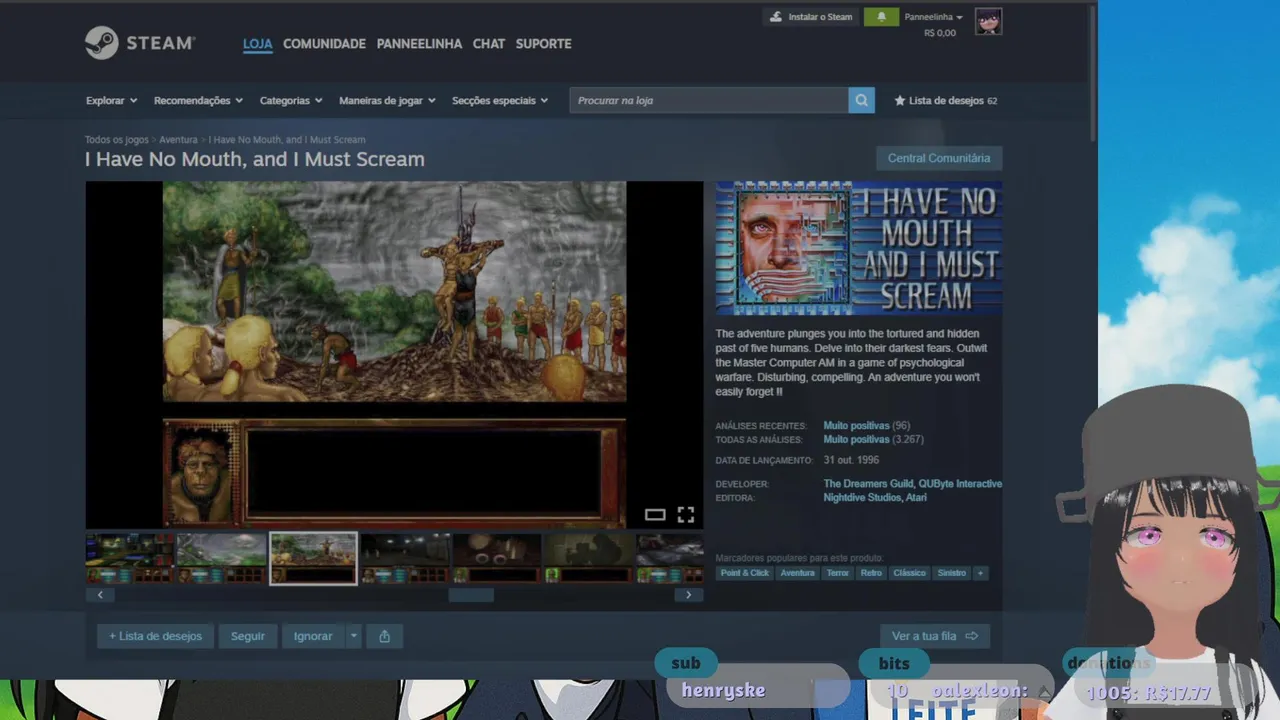Click the share icon button
The width and height of the screenshot is (1280, 720).
click(x=384, y=636)
